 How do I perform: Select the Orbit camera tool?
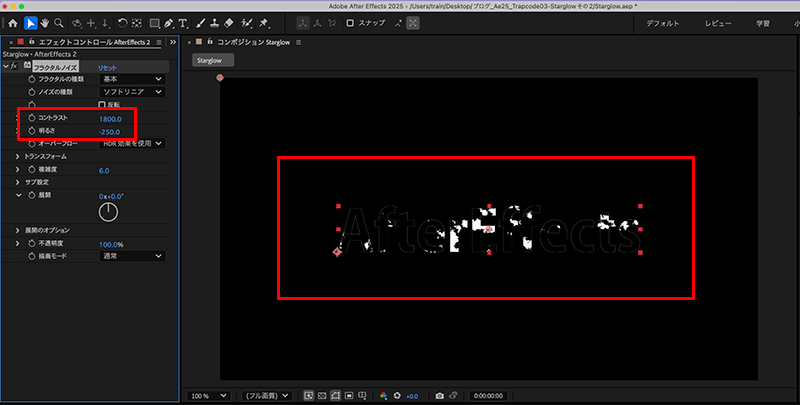(x=77, y=23)
